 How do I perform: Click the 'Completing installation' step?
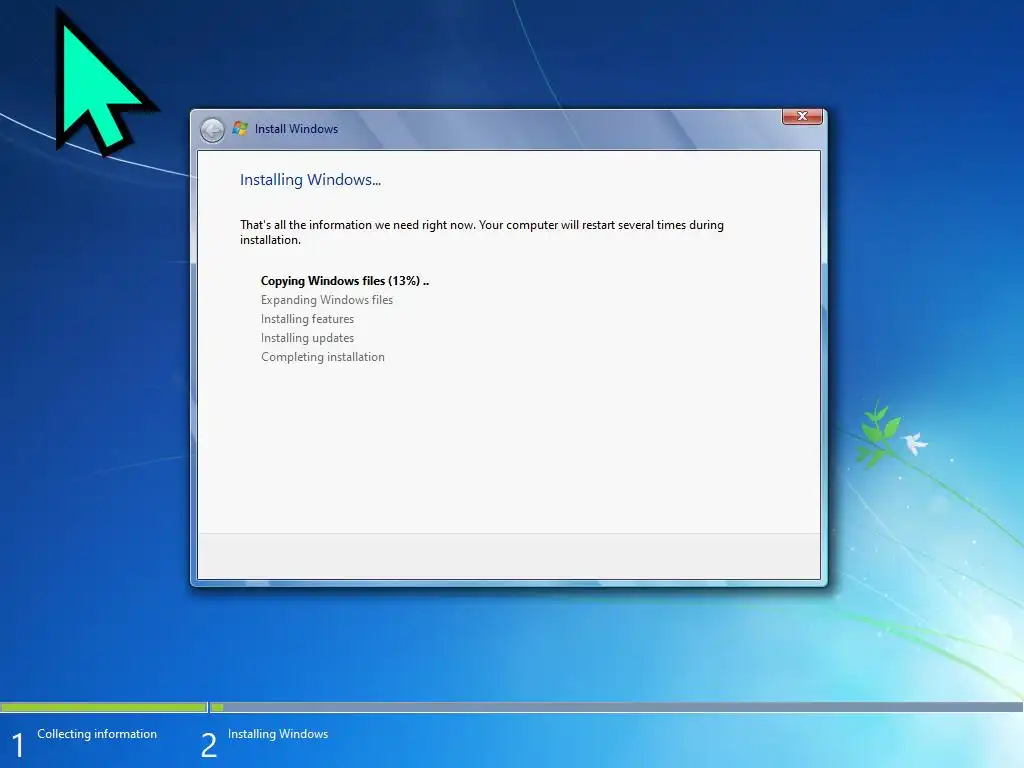coord(323,357)
